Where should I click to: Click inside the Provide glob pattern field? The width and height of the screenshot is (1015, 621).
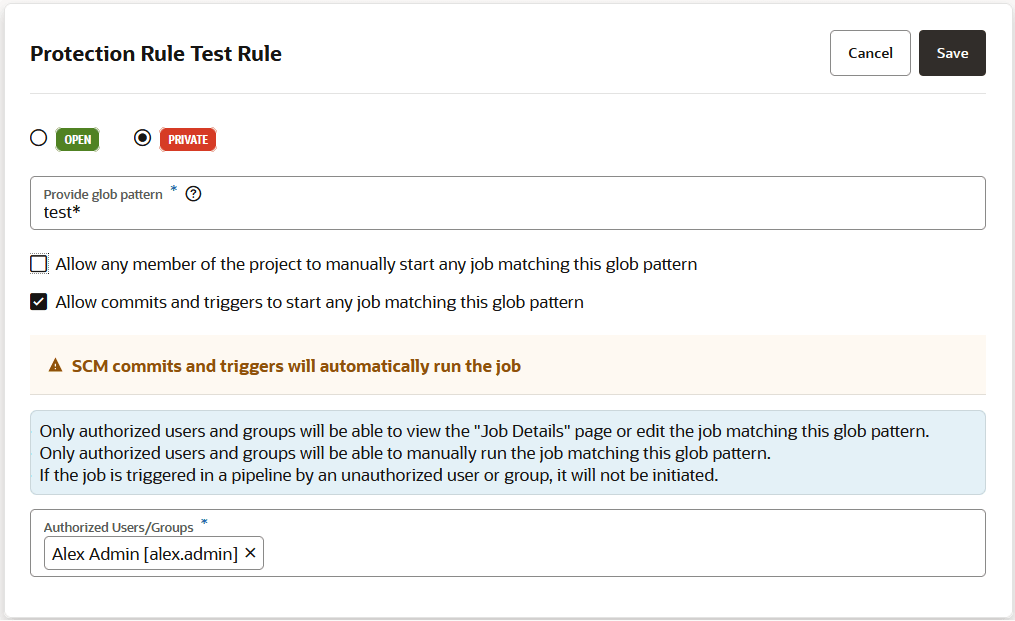click(400, 210)
